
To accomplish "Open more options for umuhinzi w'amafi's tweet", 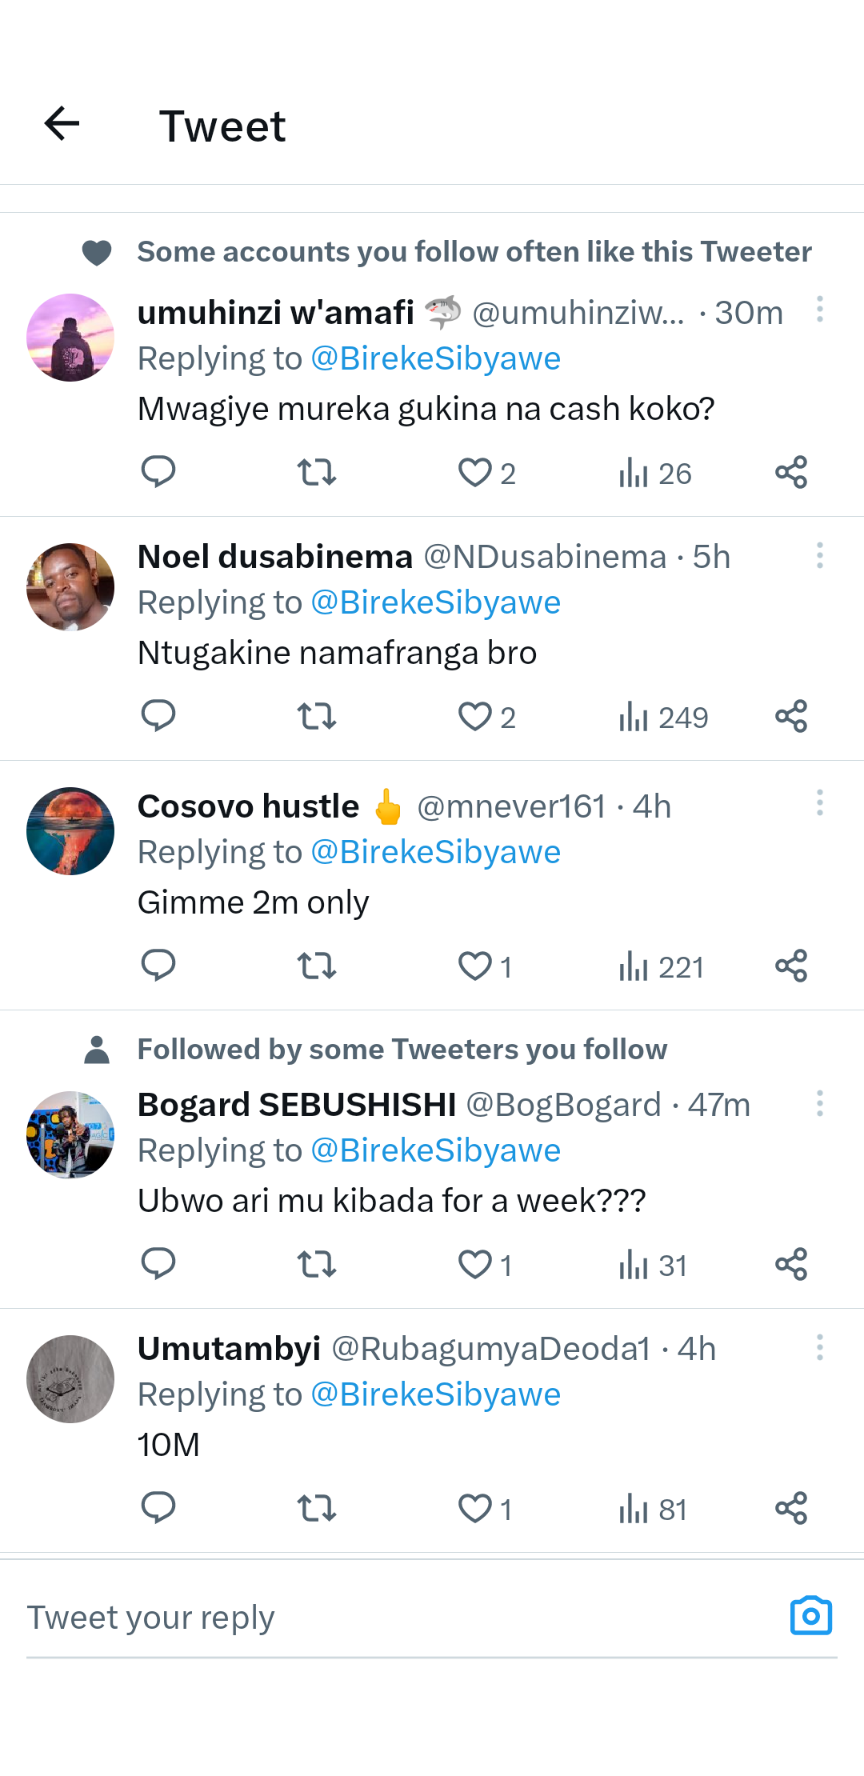I will [x=820, y=309].
